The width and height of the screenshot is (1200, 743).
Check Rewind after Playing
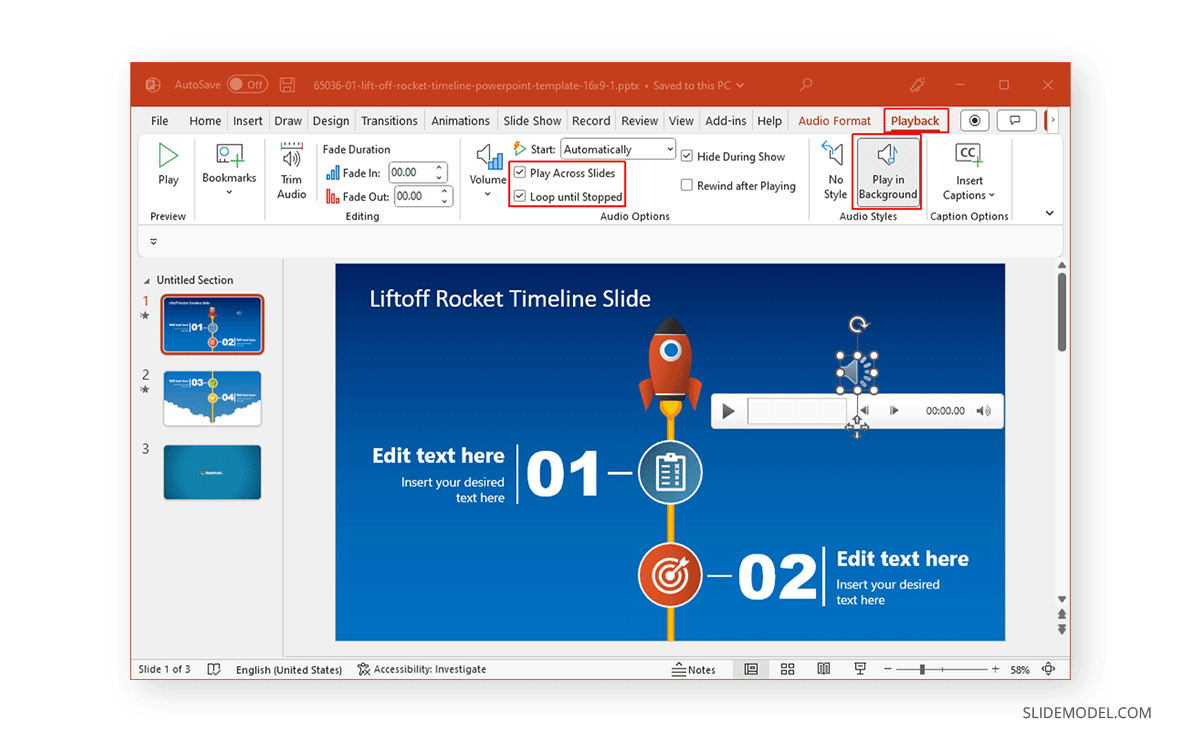[x=687, y=185]
